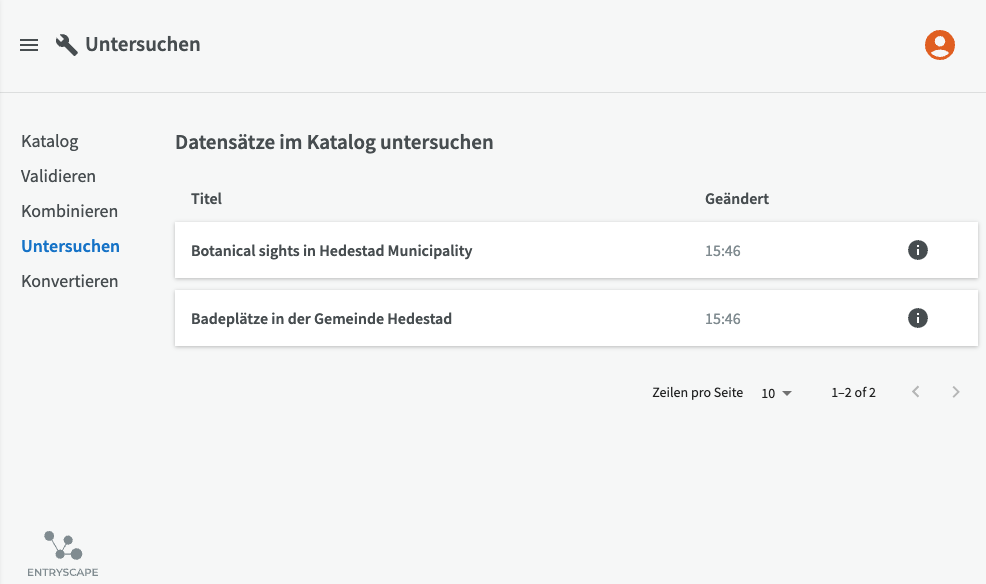Click the EntryScape logo
Screen dimensions: 986x584
tap(63, 554)
